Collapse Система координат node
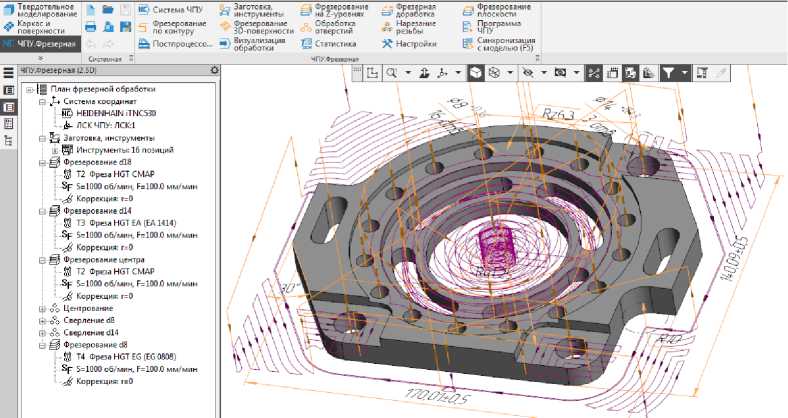 point(43,101)
